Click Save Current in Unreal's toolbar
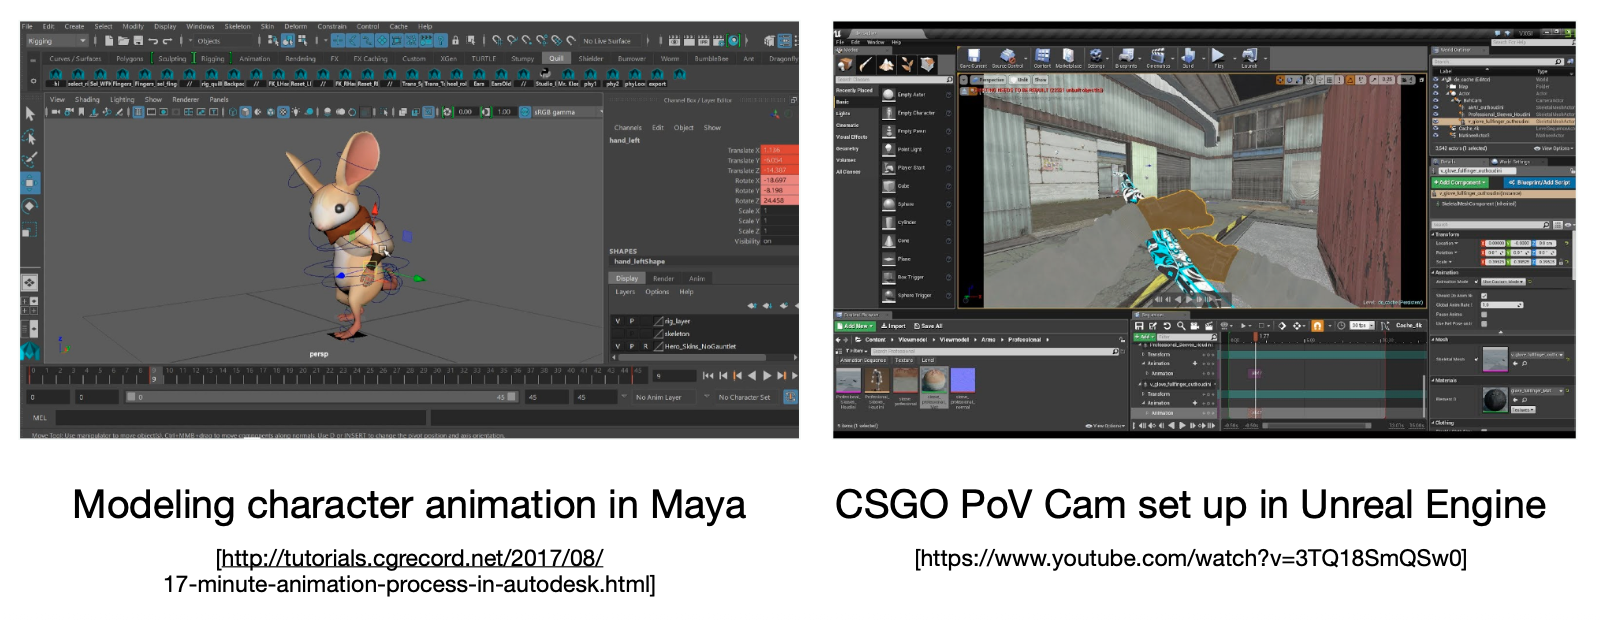 click(973, 57)
